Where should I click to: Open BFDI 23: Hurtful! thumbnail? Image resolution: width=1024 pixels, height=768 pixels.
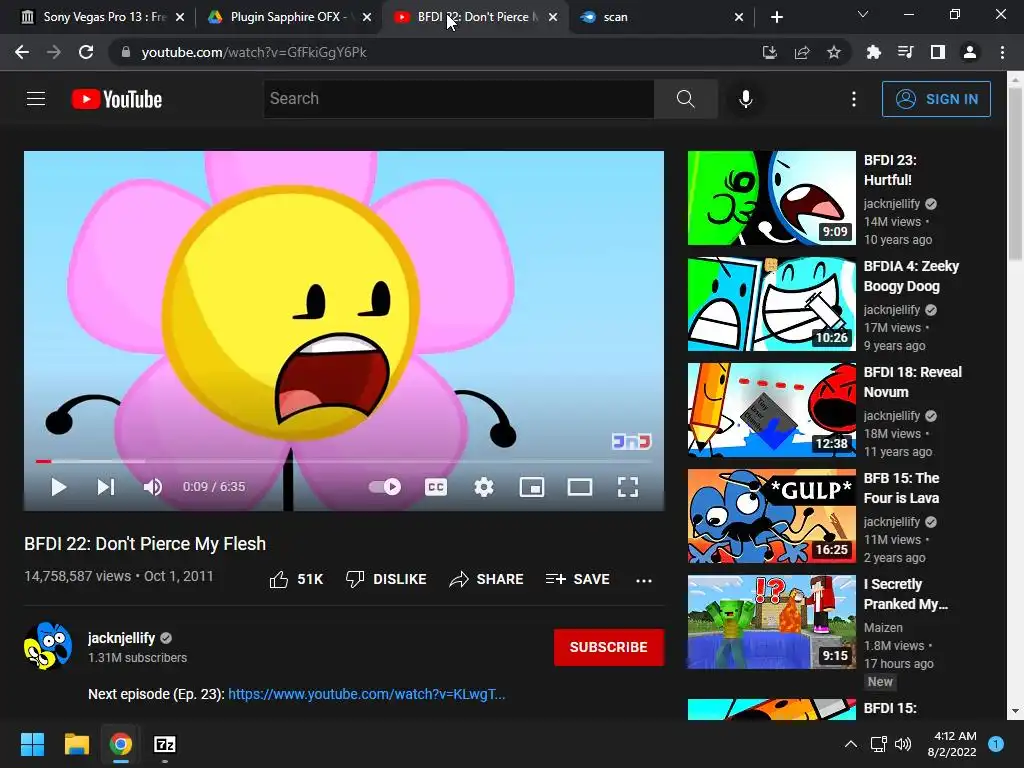tap(771, 198)
